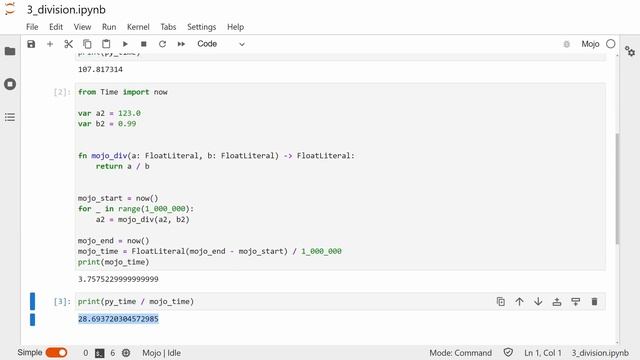Switch kernel by clicking Mojo name
The height and width of the screenshot is (360, 640).
pyautogui.click(x=590, y=44)
